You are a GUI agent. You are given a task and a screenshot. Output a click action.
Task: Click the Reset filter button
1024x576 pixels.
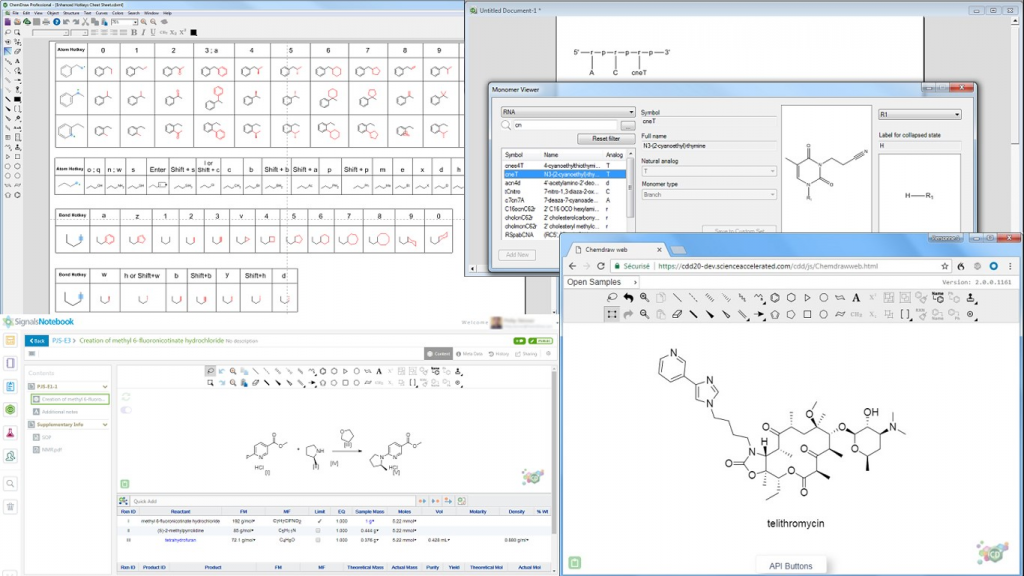point(605,138)
